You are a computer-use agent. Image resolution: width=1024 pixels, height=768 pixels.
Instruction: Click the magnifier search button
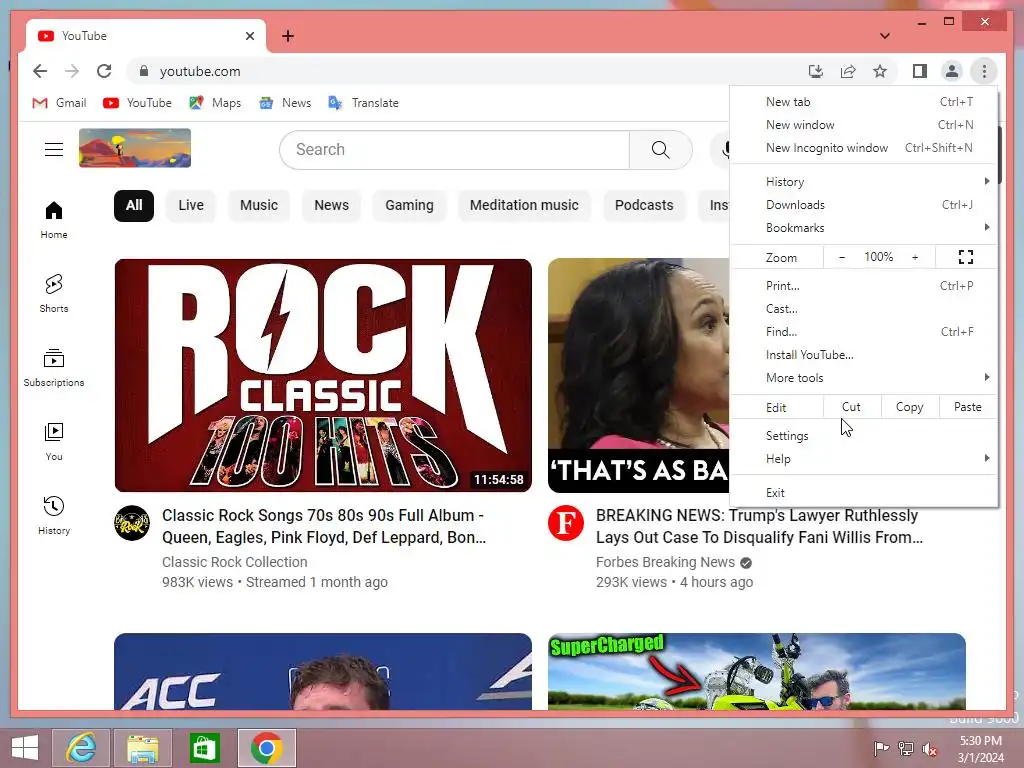660,150
